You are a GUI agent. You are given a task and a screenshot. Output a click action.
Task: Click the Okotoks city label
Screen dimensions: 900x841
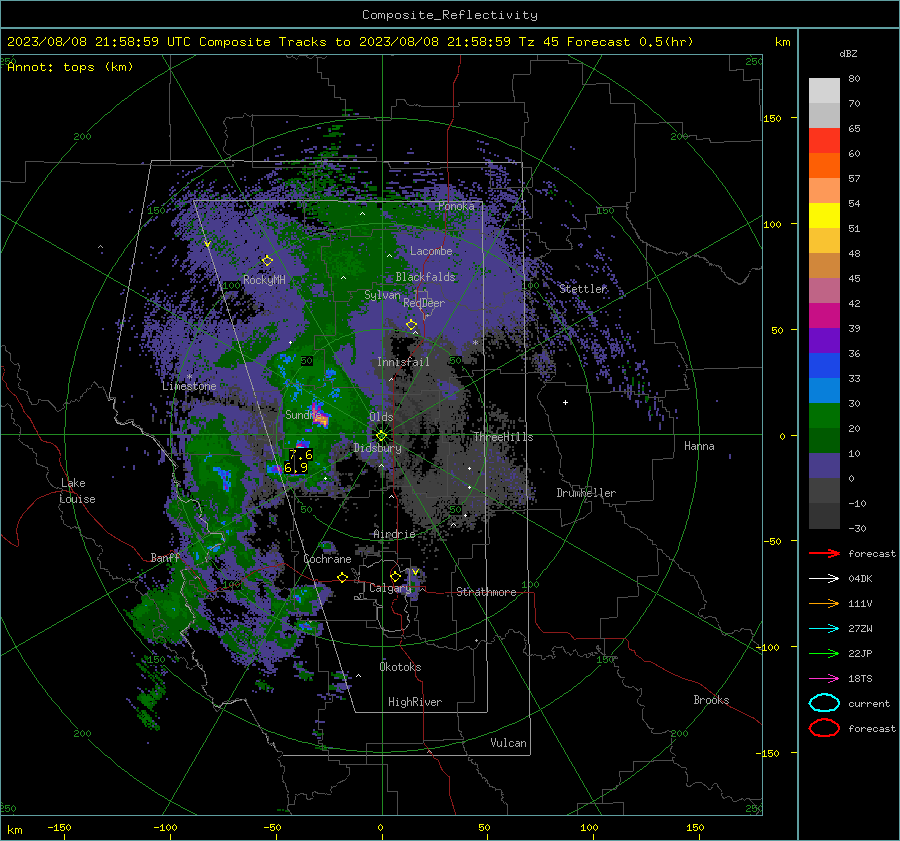click(400, 667)
